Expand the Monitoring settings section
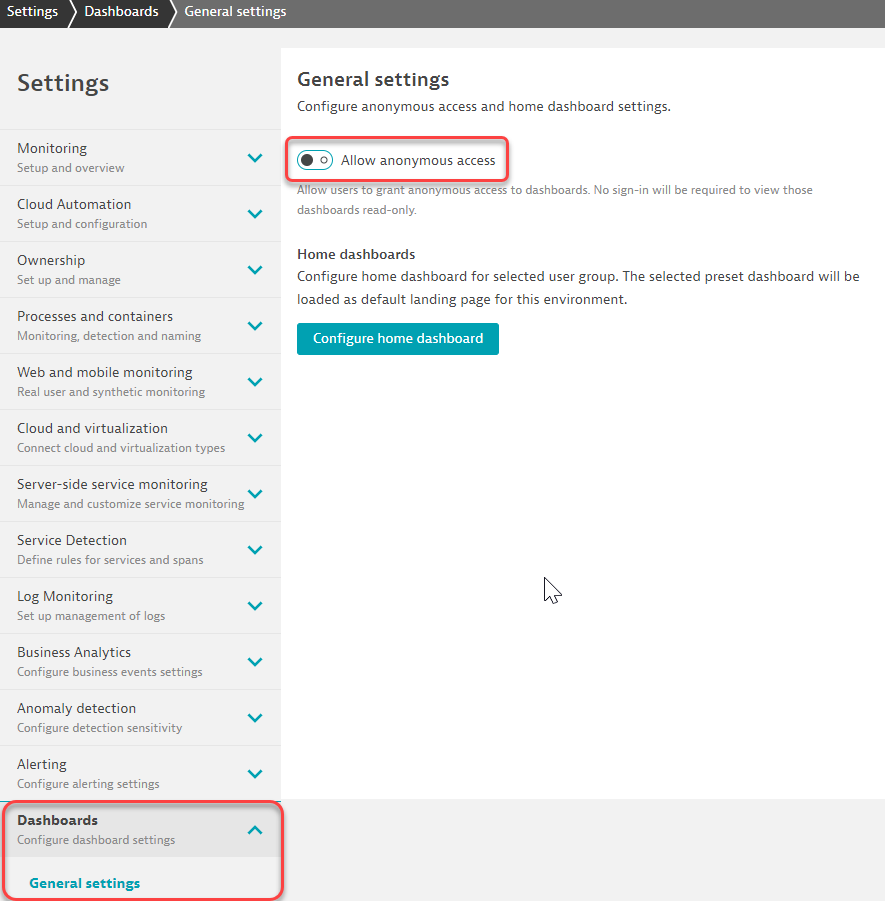This screenshot has width=885, height=901. (255, 158)
